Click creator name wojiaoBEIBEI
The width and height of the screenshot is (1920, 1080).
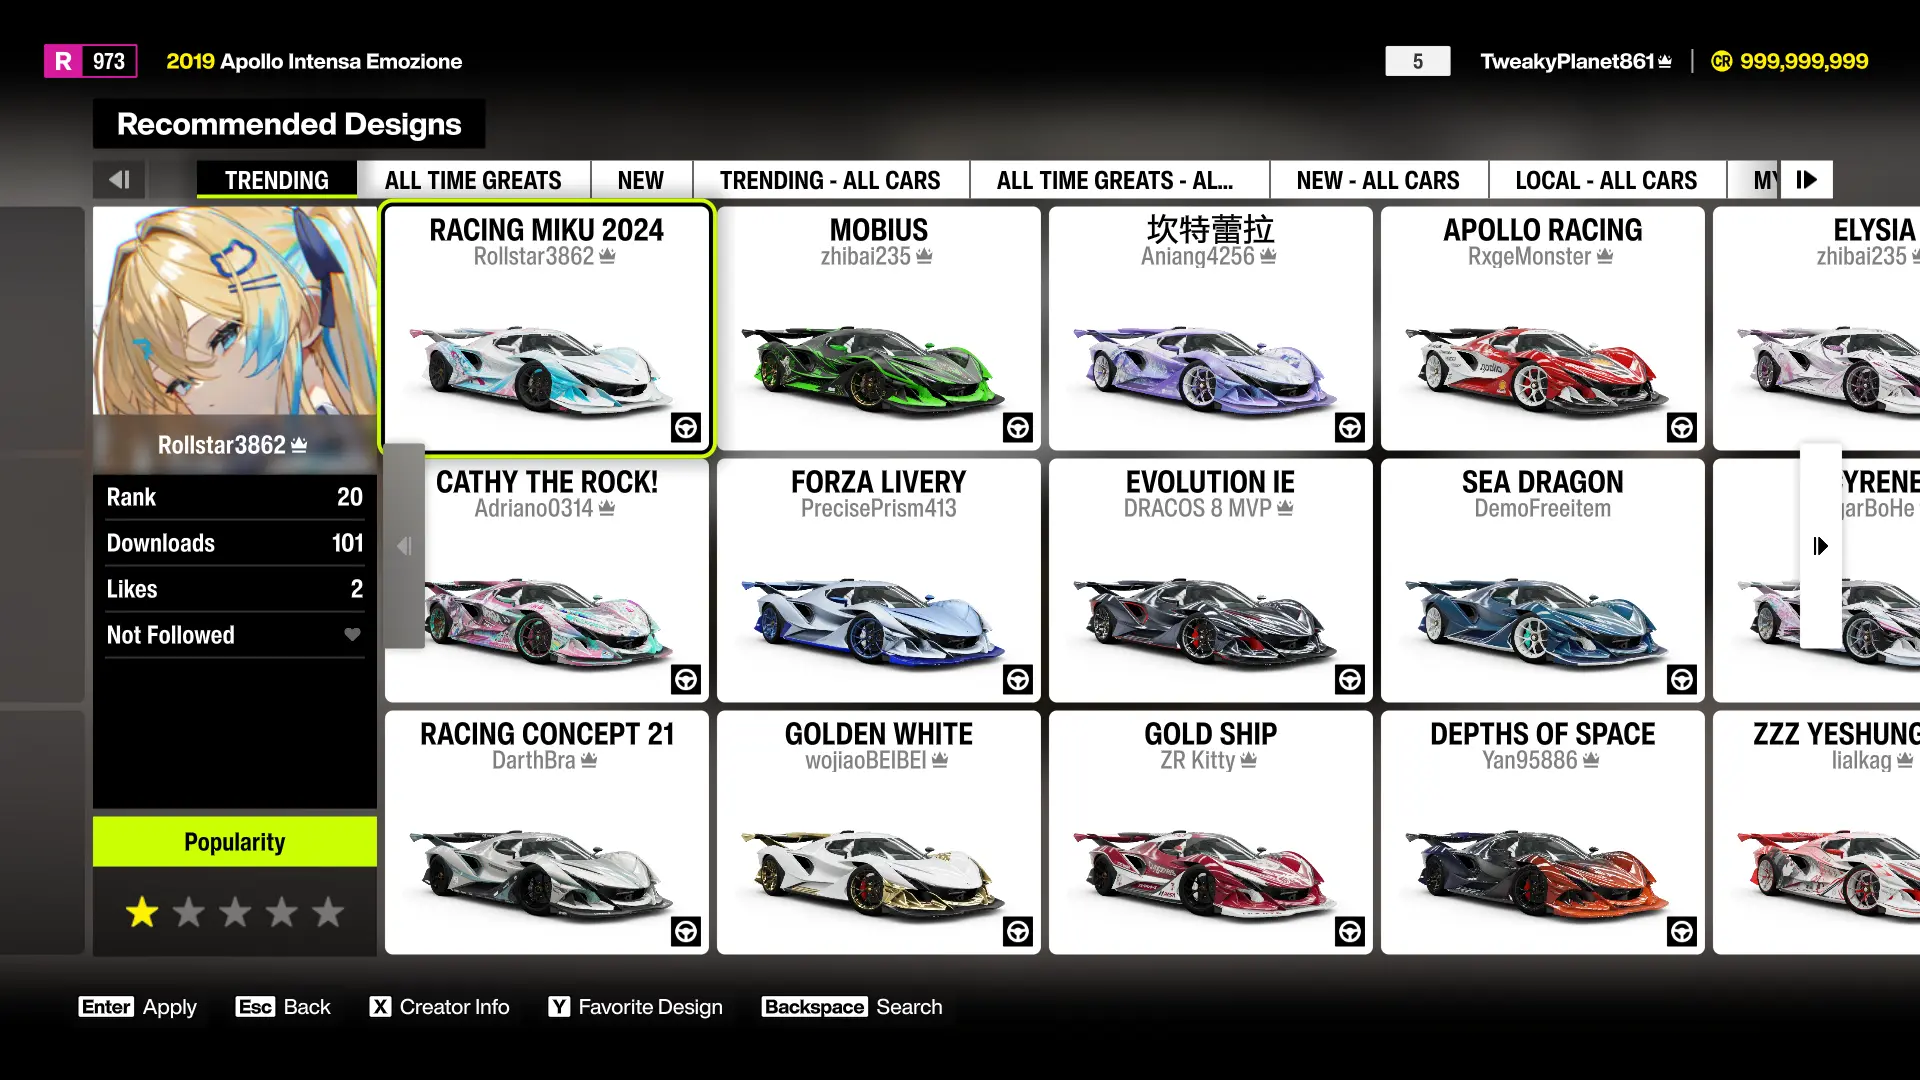pyautogui.click(x=866, y=761)
